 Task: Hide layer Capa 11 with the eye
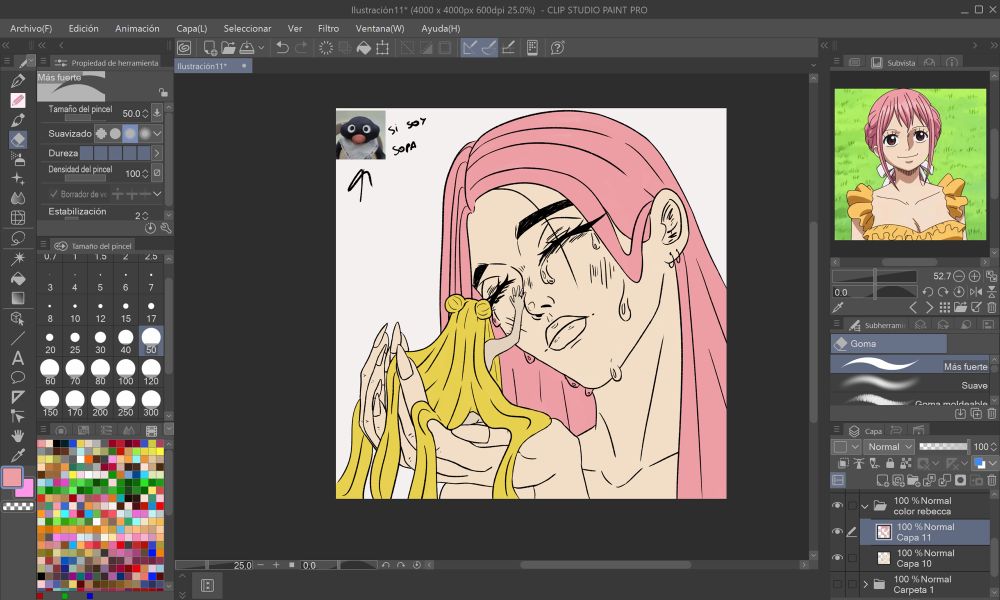(837, 532)
